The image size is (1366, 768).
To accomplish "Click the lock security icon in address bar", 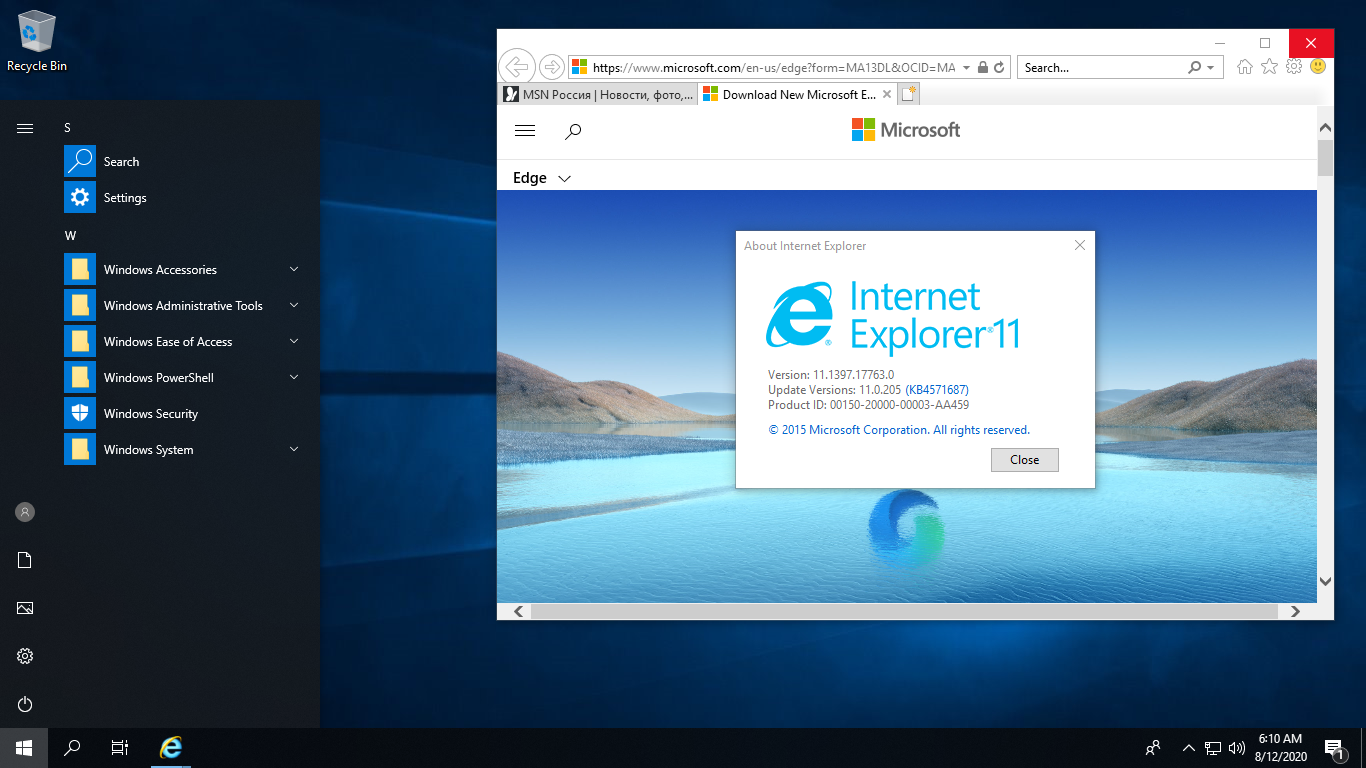I will click(x=983, y=67).
